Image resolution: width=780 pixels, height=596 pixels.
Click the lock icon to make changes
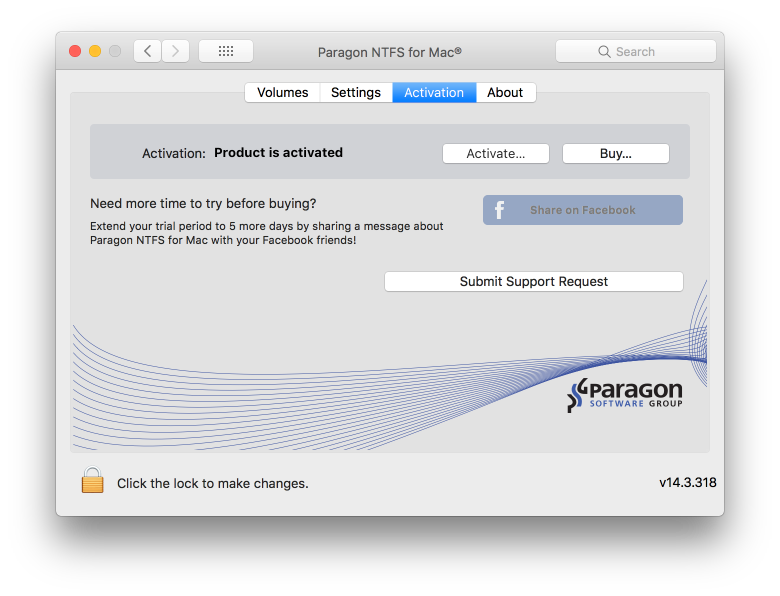click(93, 480)
